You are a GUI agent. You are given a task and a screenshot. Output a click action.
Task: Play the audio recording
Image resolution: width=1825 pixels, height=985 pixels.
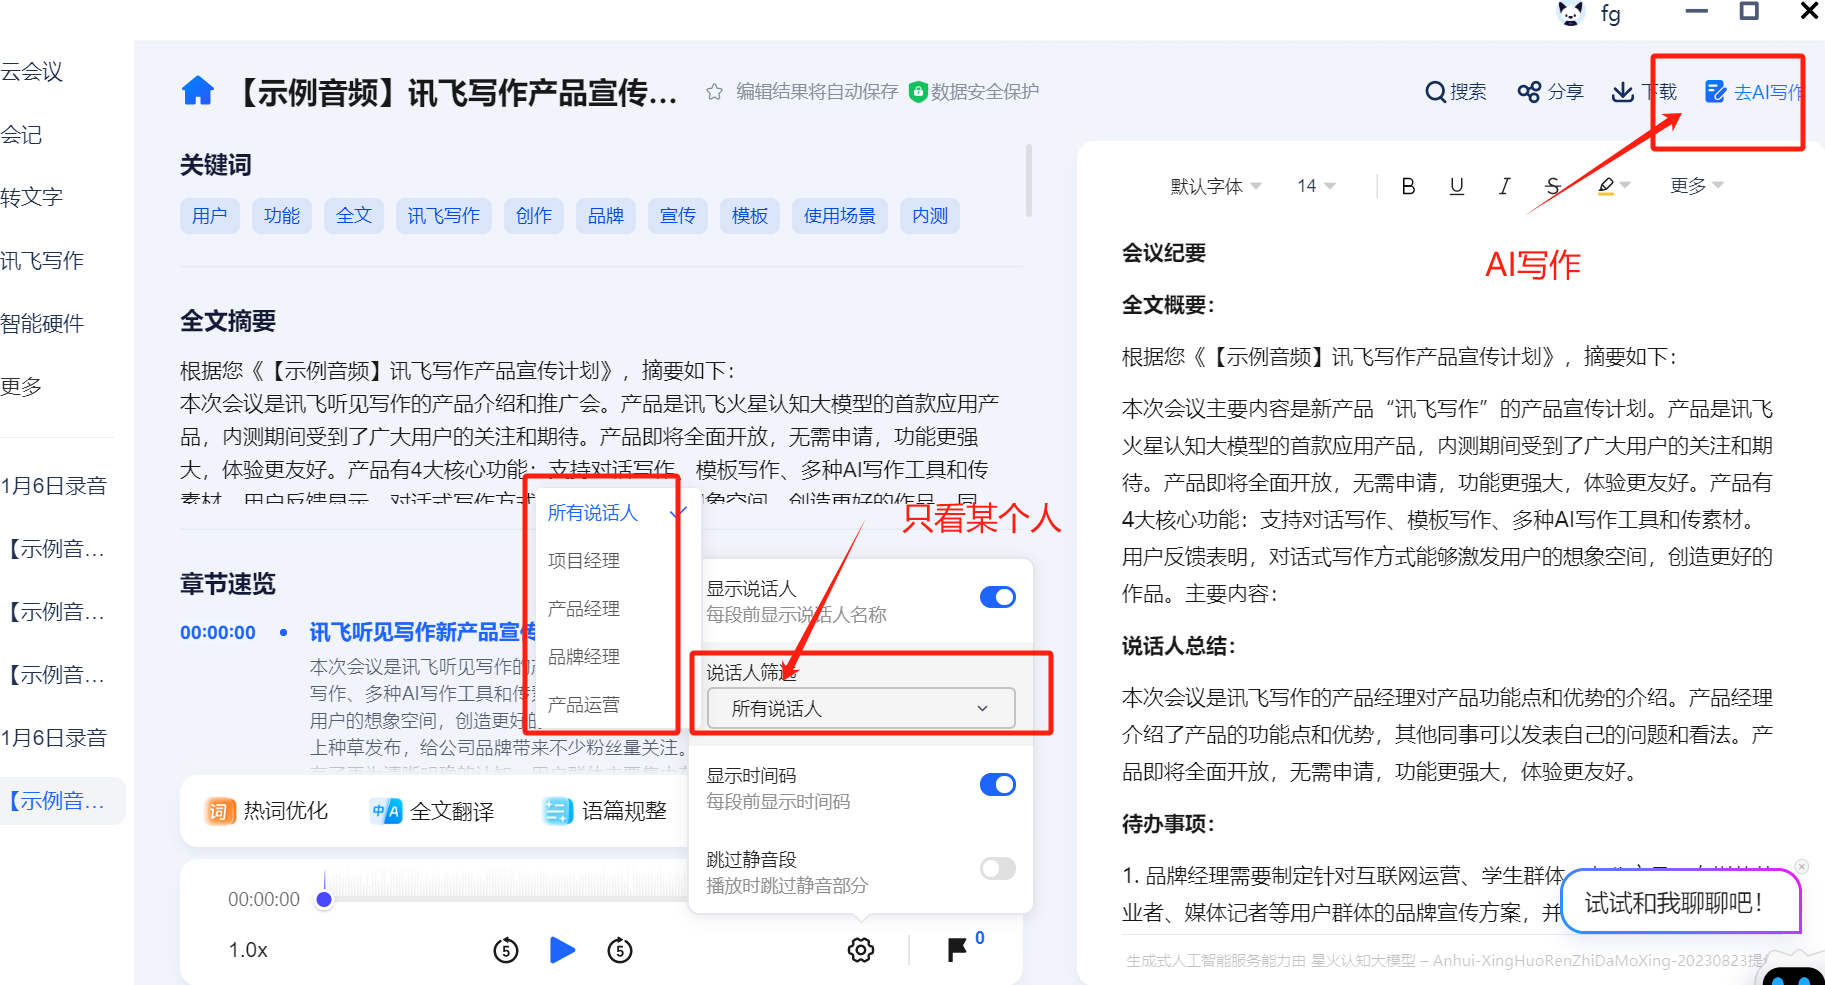(x=563, y=950)
